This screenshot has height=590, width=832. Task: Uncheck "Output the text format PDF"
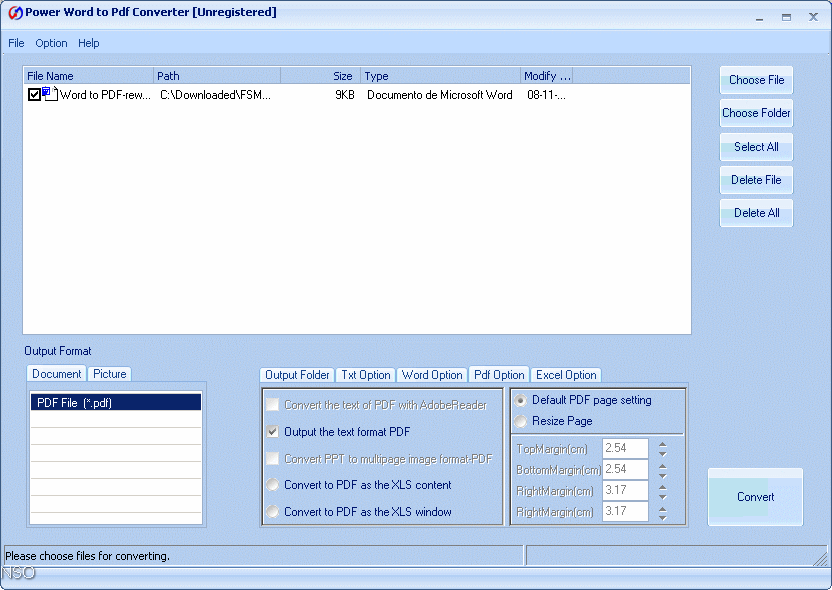273,432
